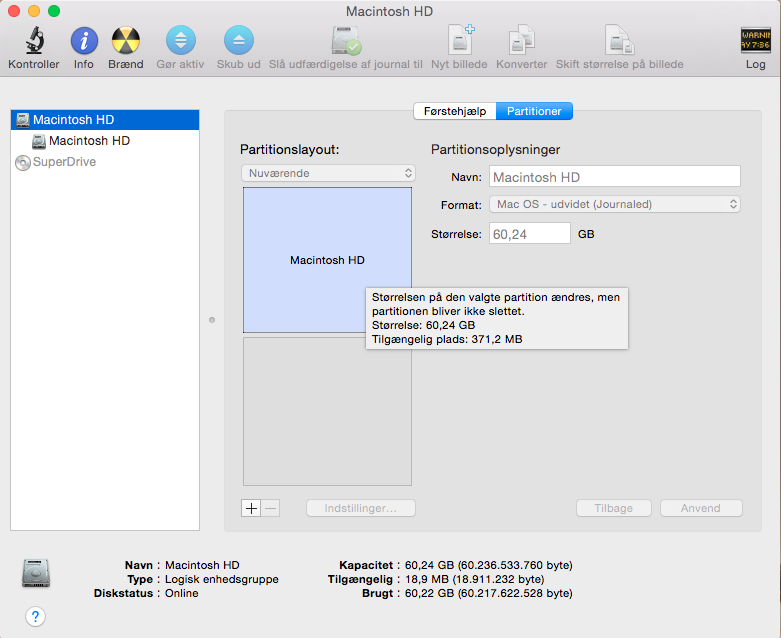Image resolution: width=781 pixels, height=638 pixels.
Task: Open the Log viewer icon
Action: tap(755, 40)
